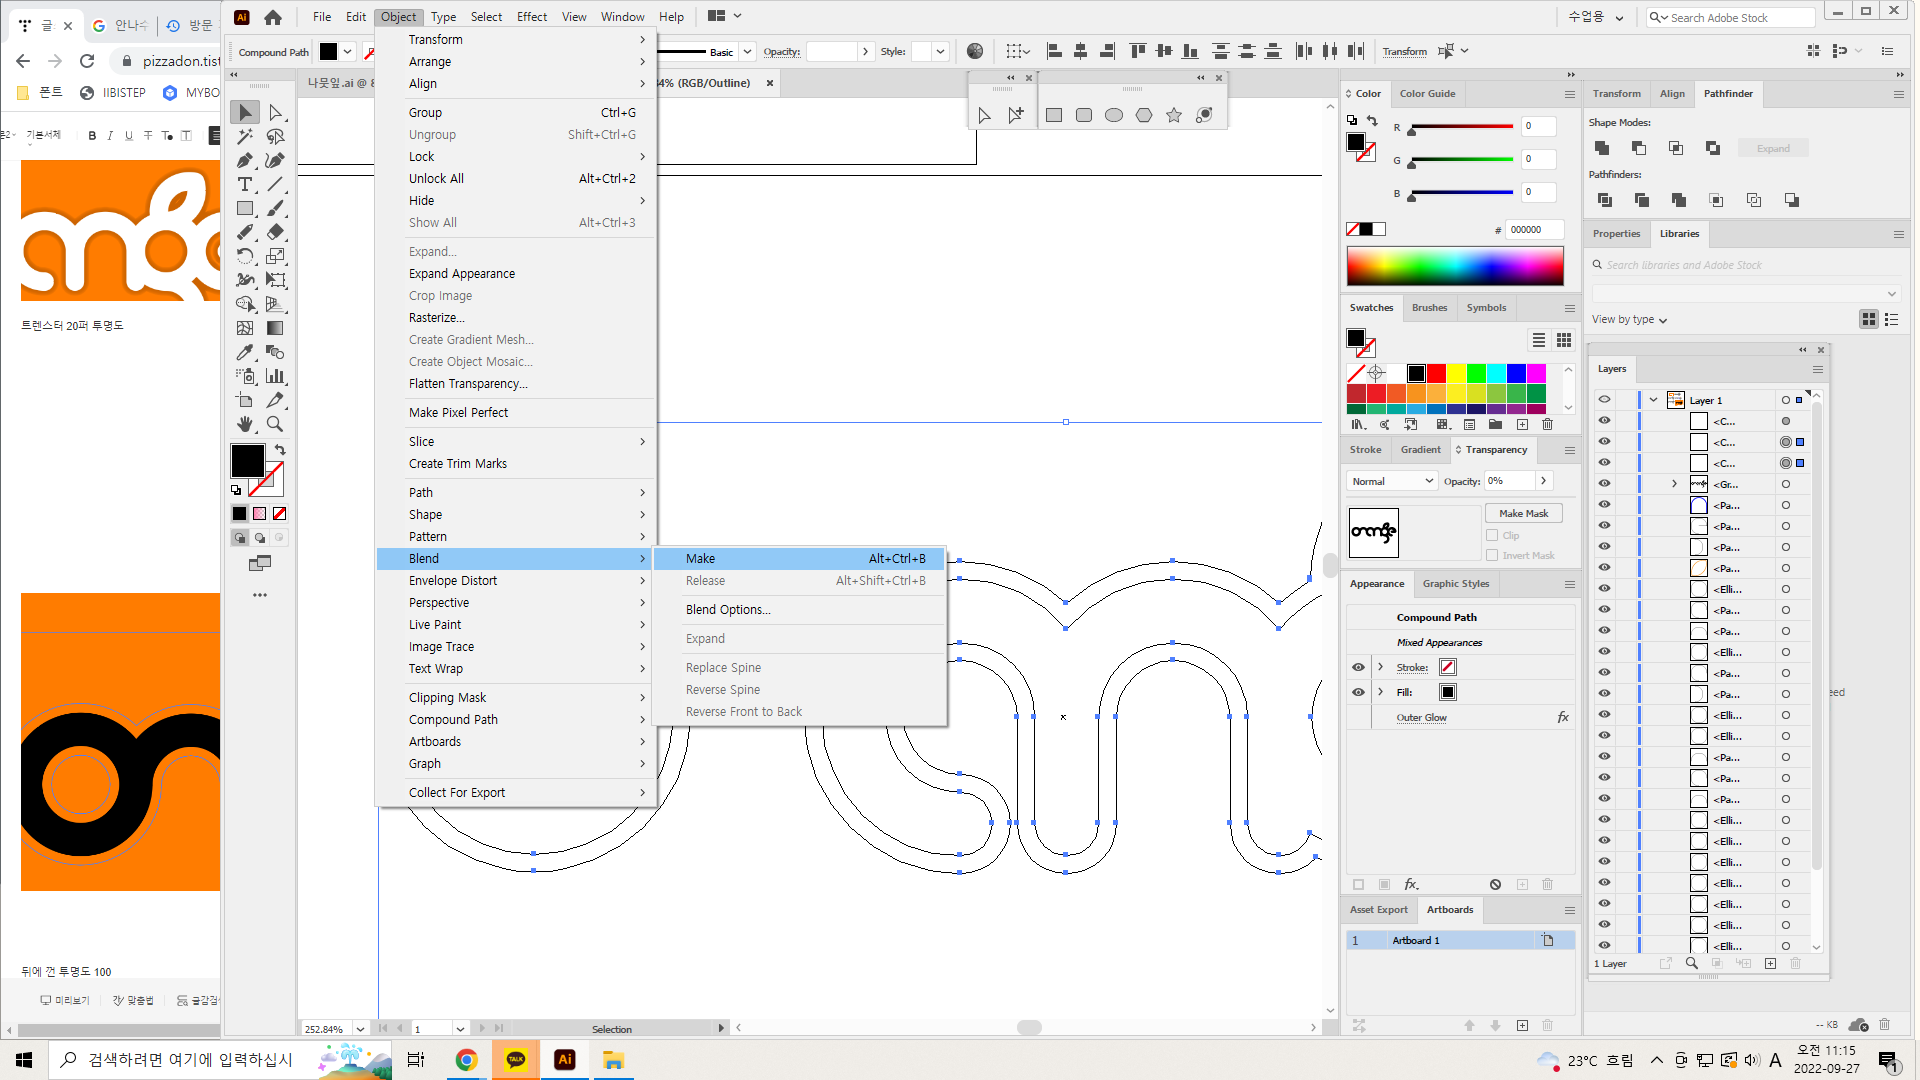Select the Artboard tool
Screen dimensions: 1920x1080
point(245,401)
